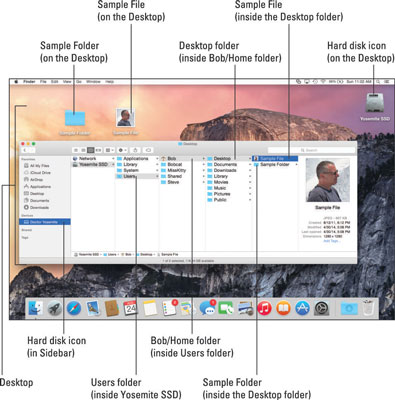The width and height of the screenshot is (395, 400).
Task: Open the Edit menu
Action: [55, 82]
